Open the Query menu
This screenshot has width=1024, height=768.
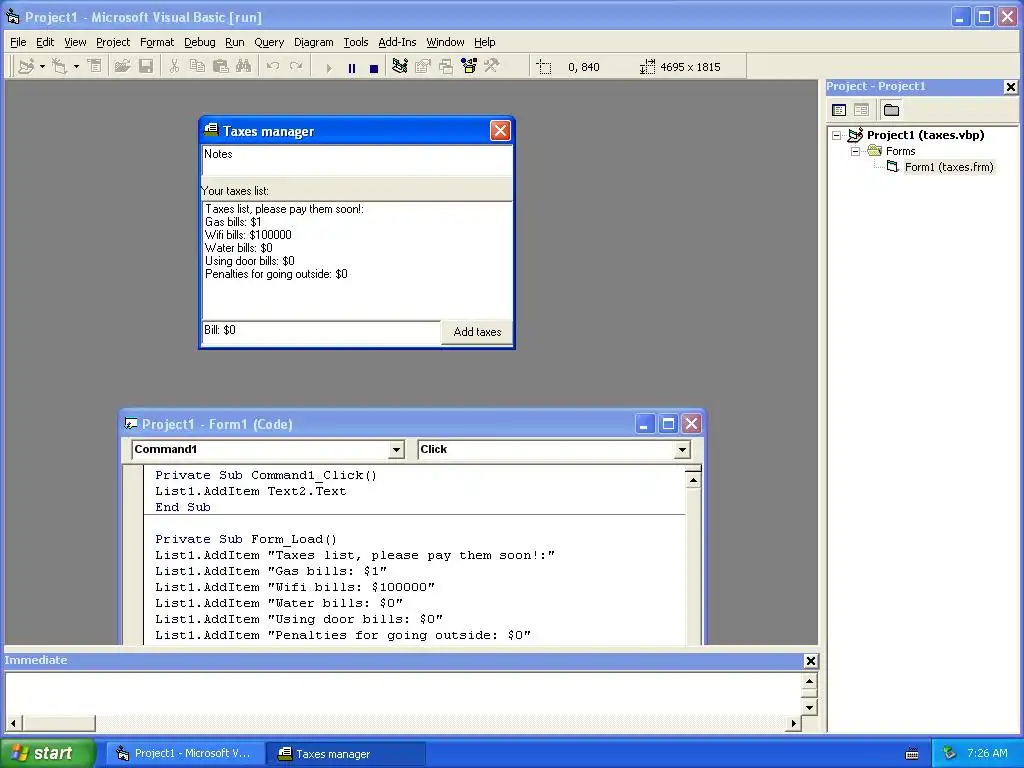pos(269,42)
